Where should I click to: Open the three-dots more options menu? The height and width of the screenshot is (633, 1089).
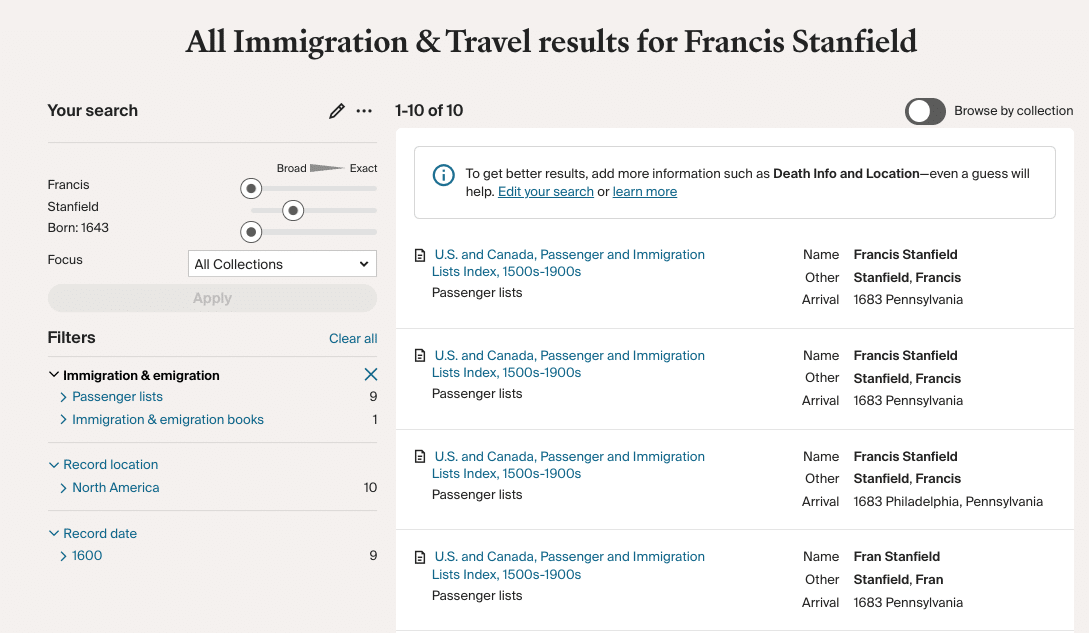click(364, 111)
